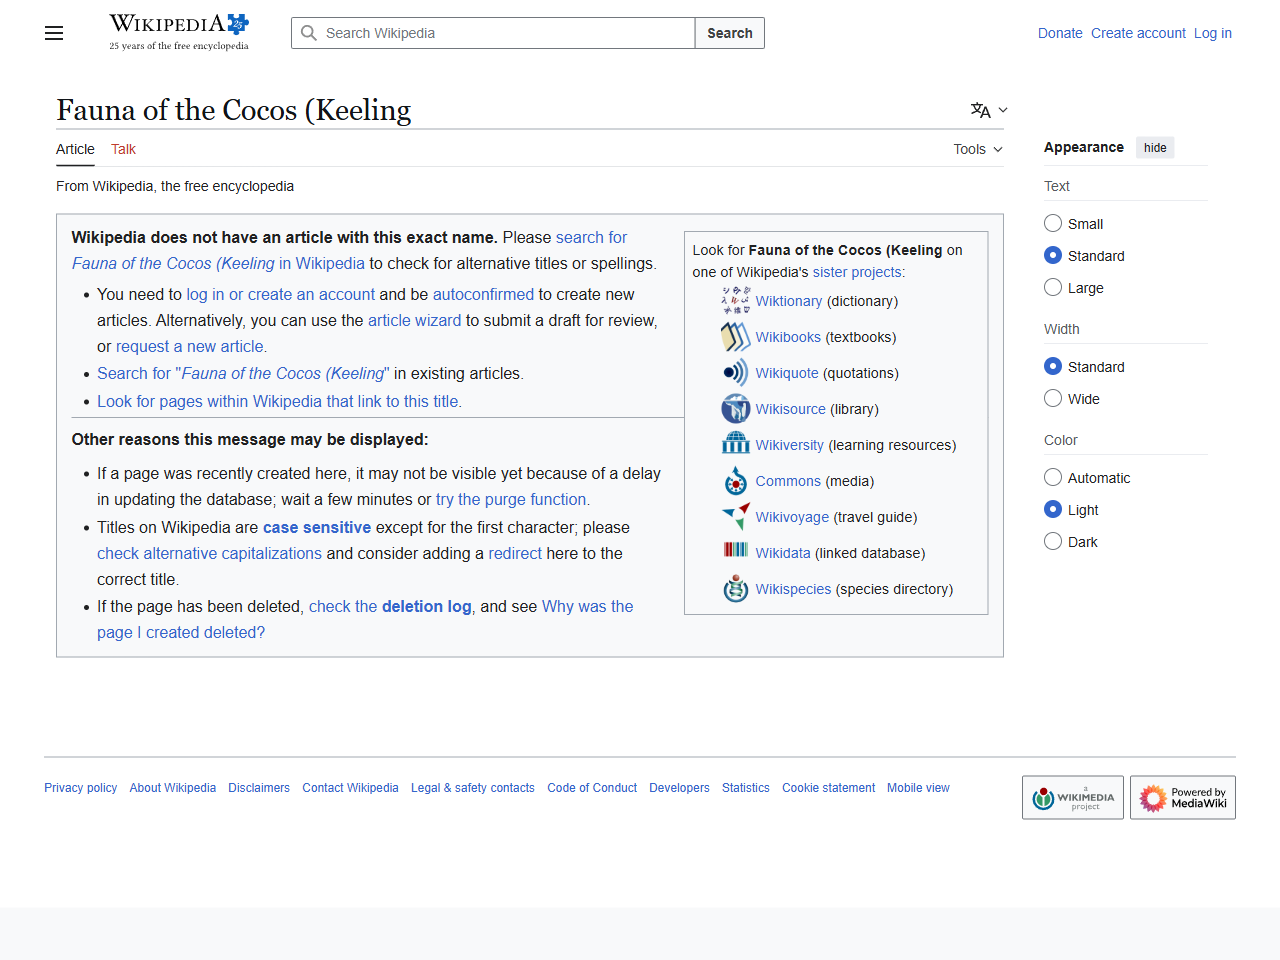Screen dimensions: 1280x960
Task: Click the Wikibooks logo icon
Action: [x=736, y=337]
